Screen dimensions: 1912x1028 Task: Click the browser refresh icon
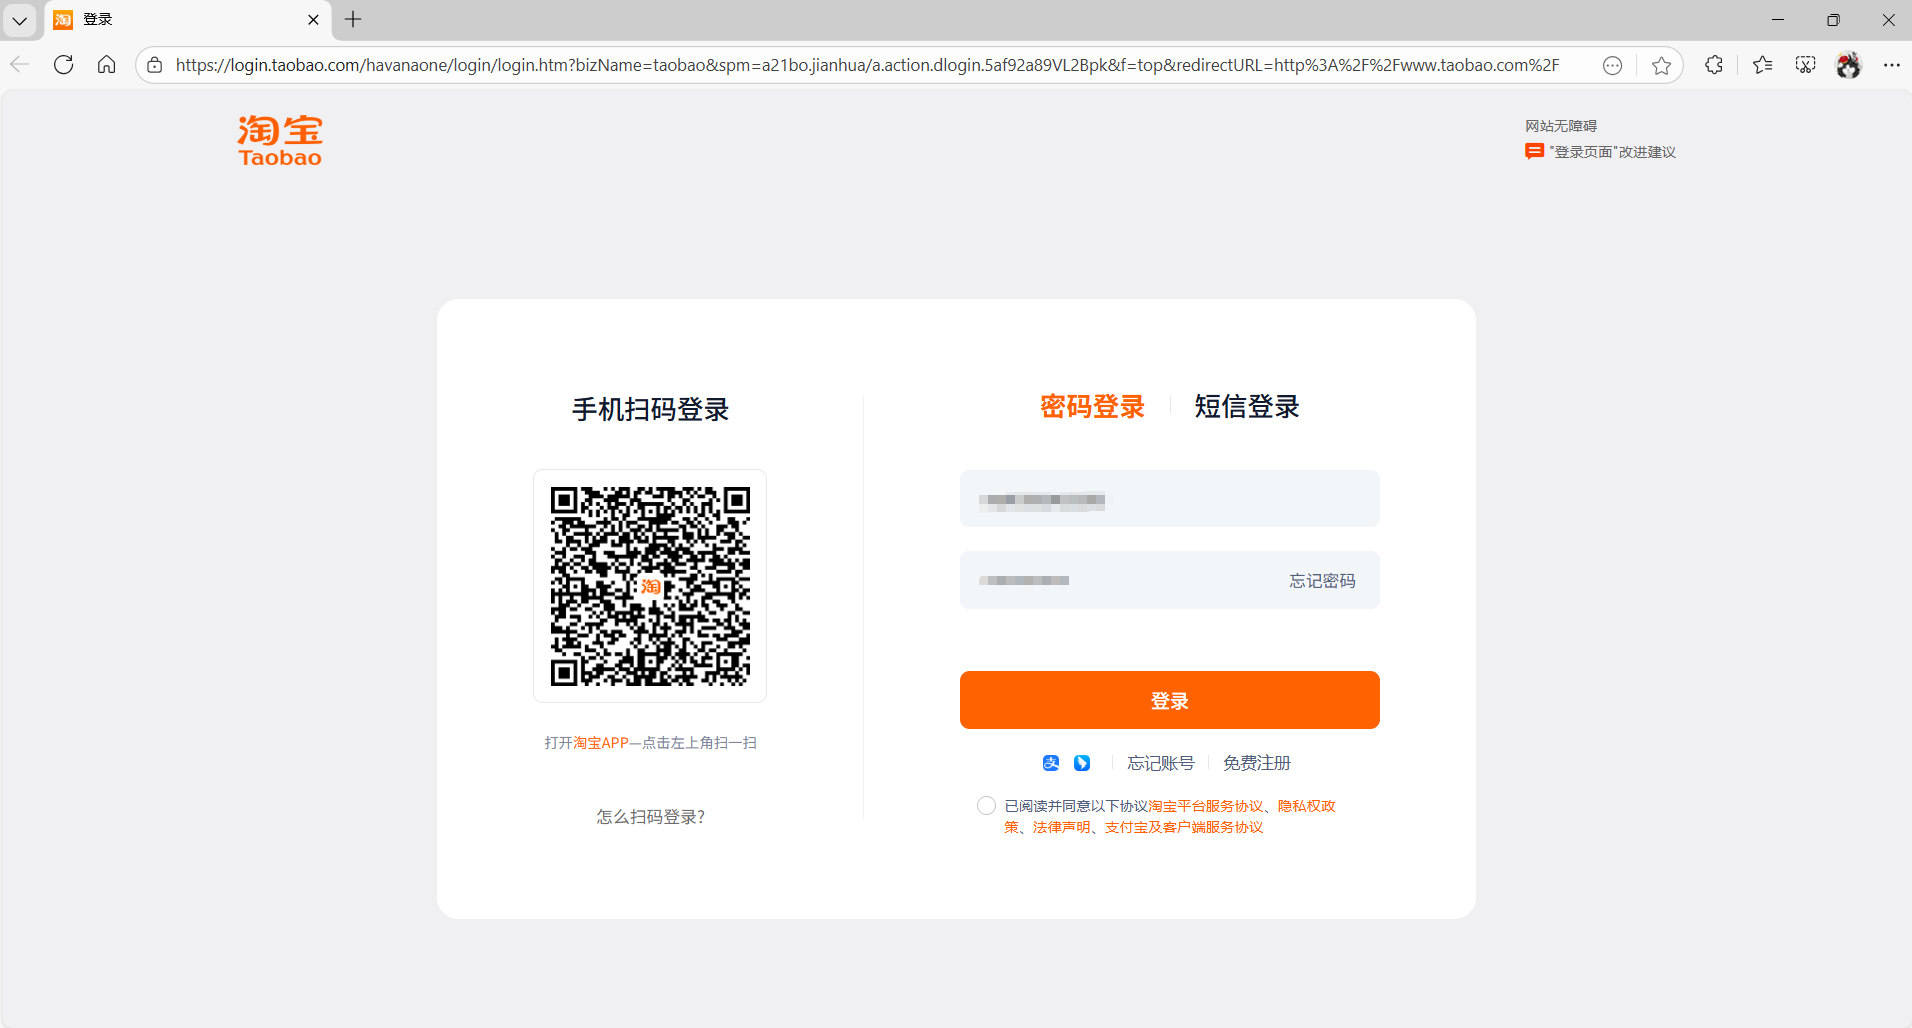coord(63,64)
